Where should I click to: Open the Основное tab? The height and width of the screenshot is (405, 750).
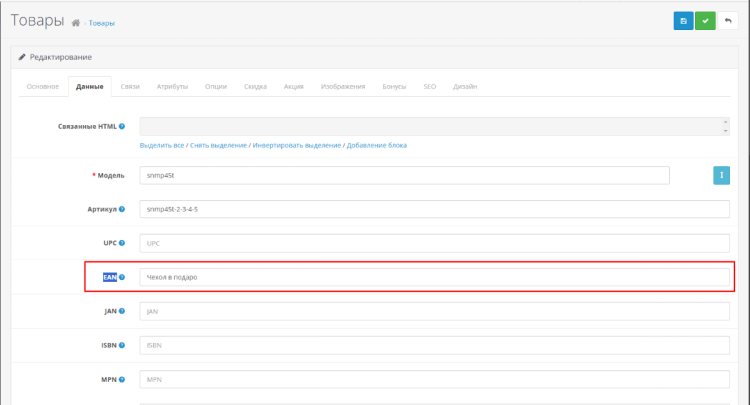point(43,87)
